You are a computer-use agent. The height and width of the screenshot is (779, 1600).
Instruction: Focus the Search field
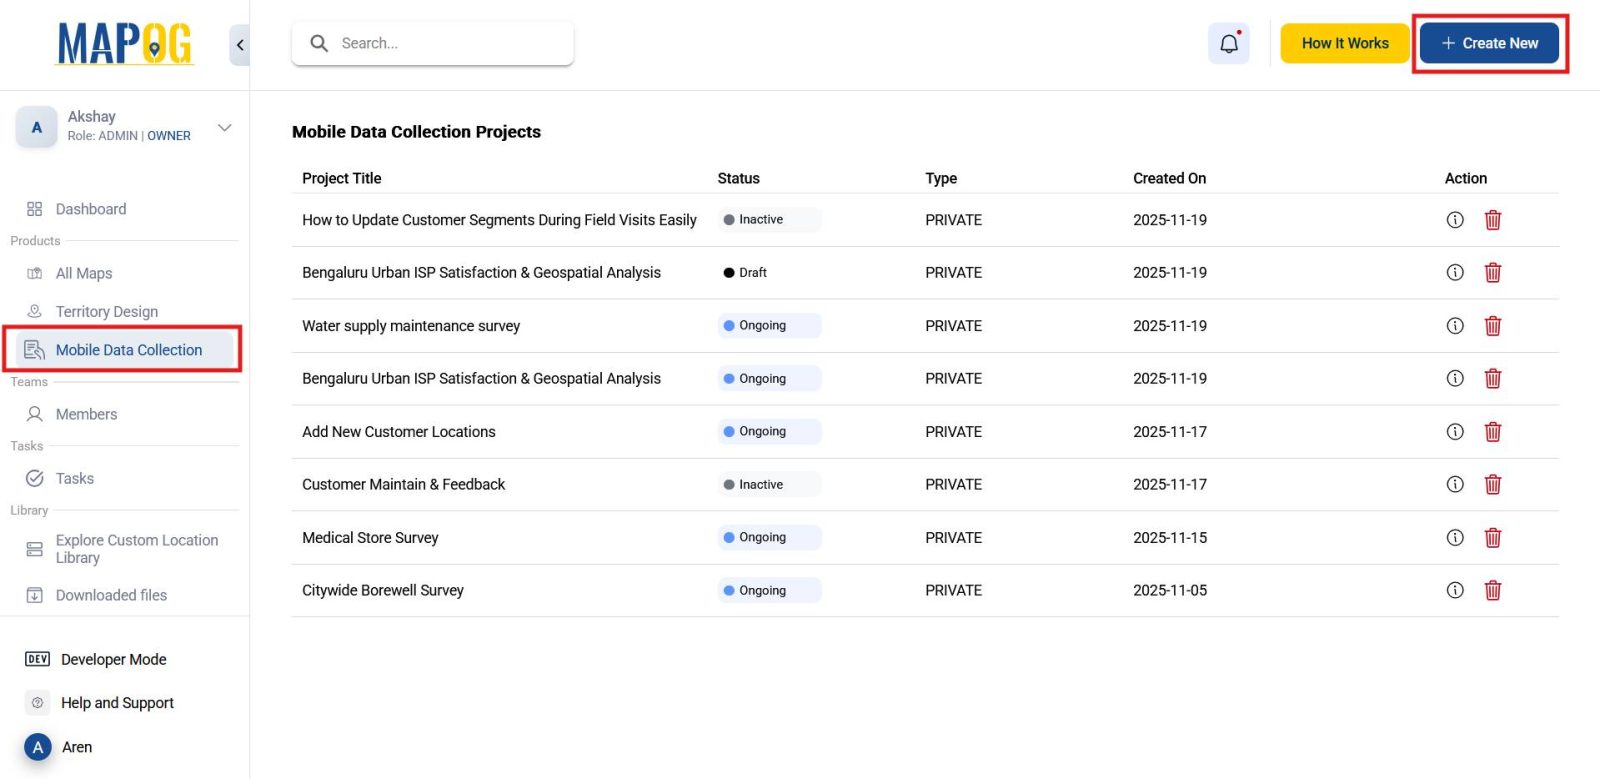click(432, 43)
